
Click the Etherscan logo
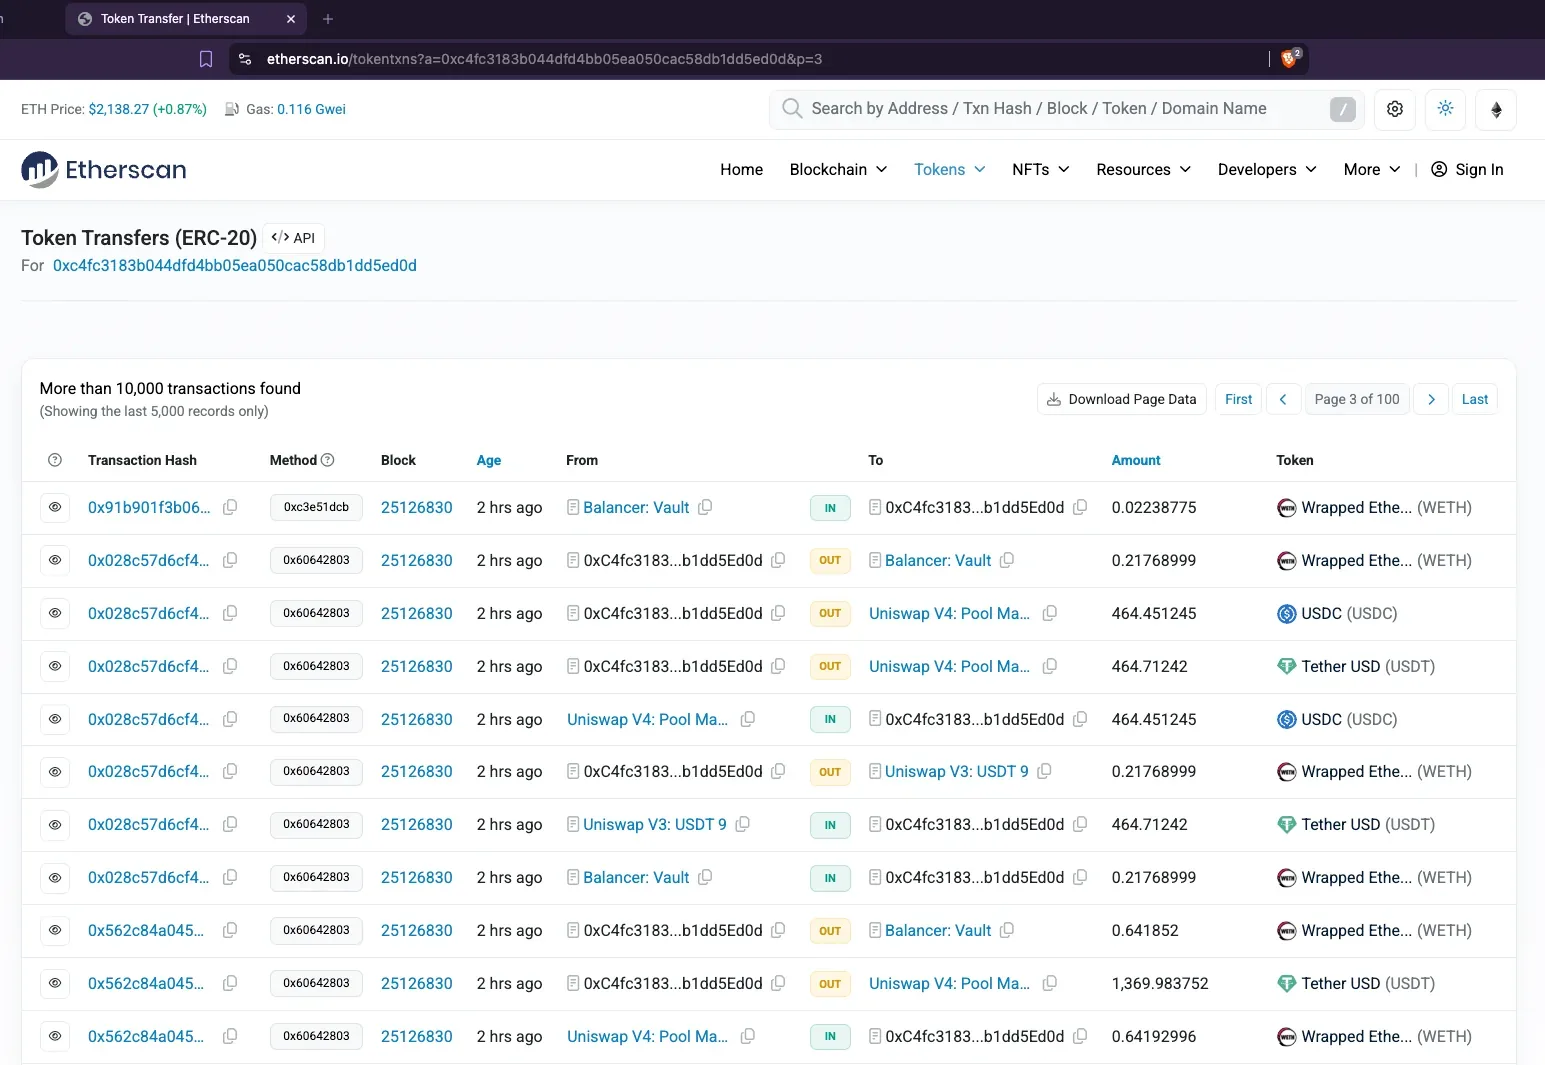coord(104,170)
